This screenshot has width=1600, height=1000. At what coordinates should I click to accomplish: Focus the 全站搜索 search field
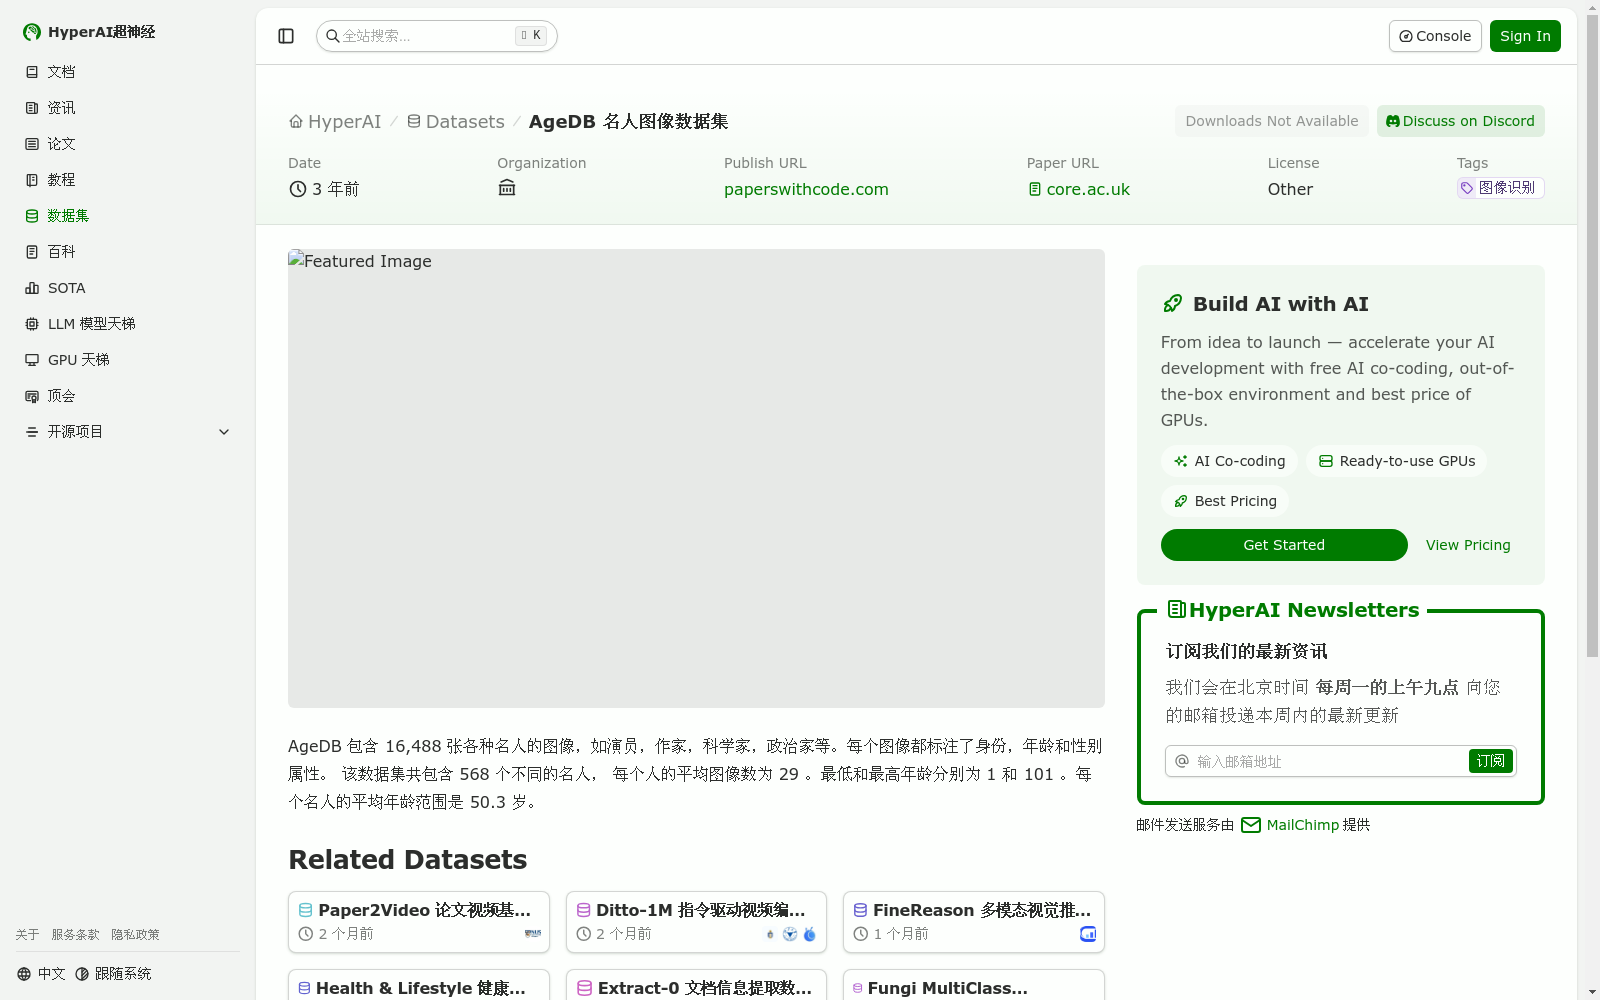click(x=436, y=36)
